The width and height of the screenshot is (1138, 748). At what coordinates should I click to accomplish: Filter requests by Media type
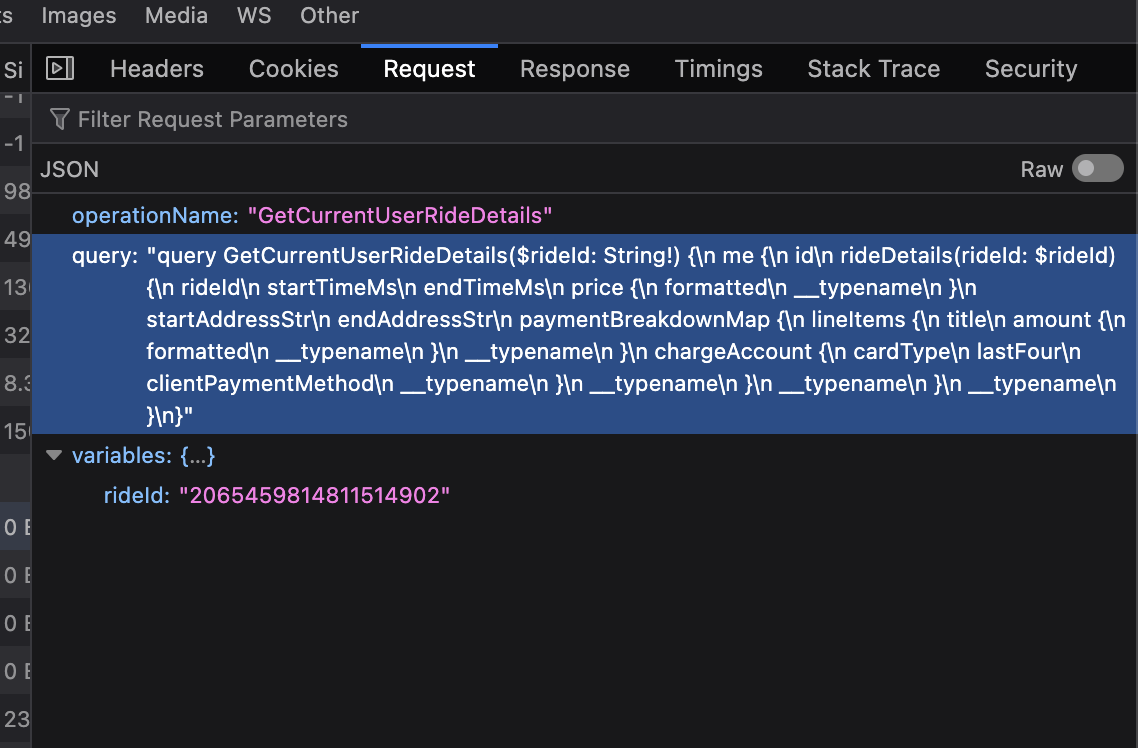(176, 16)
